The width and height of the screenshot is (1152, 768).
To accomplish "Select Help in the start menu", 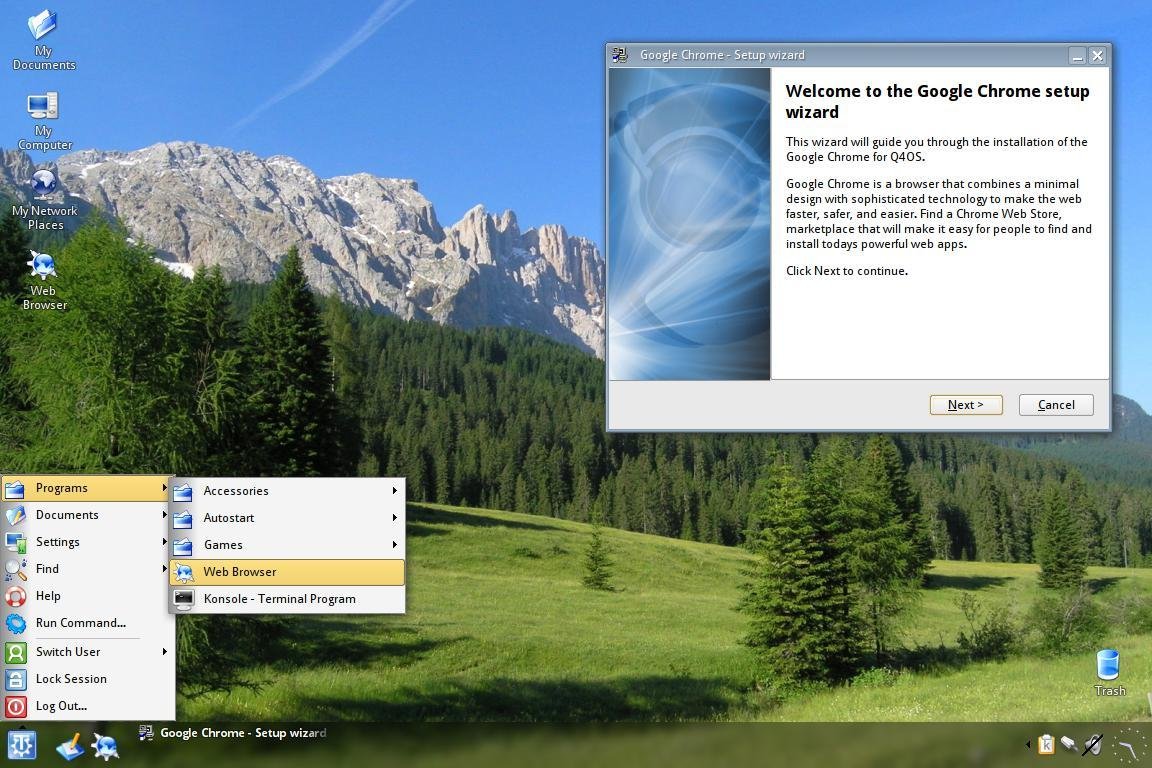I will point(87,596).
